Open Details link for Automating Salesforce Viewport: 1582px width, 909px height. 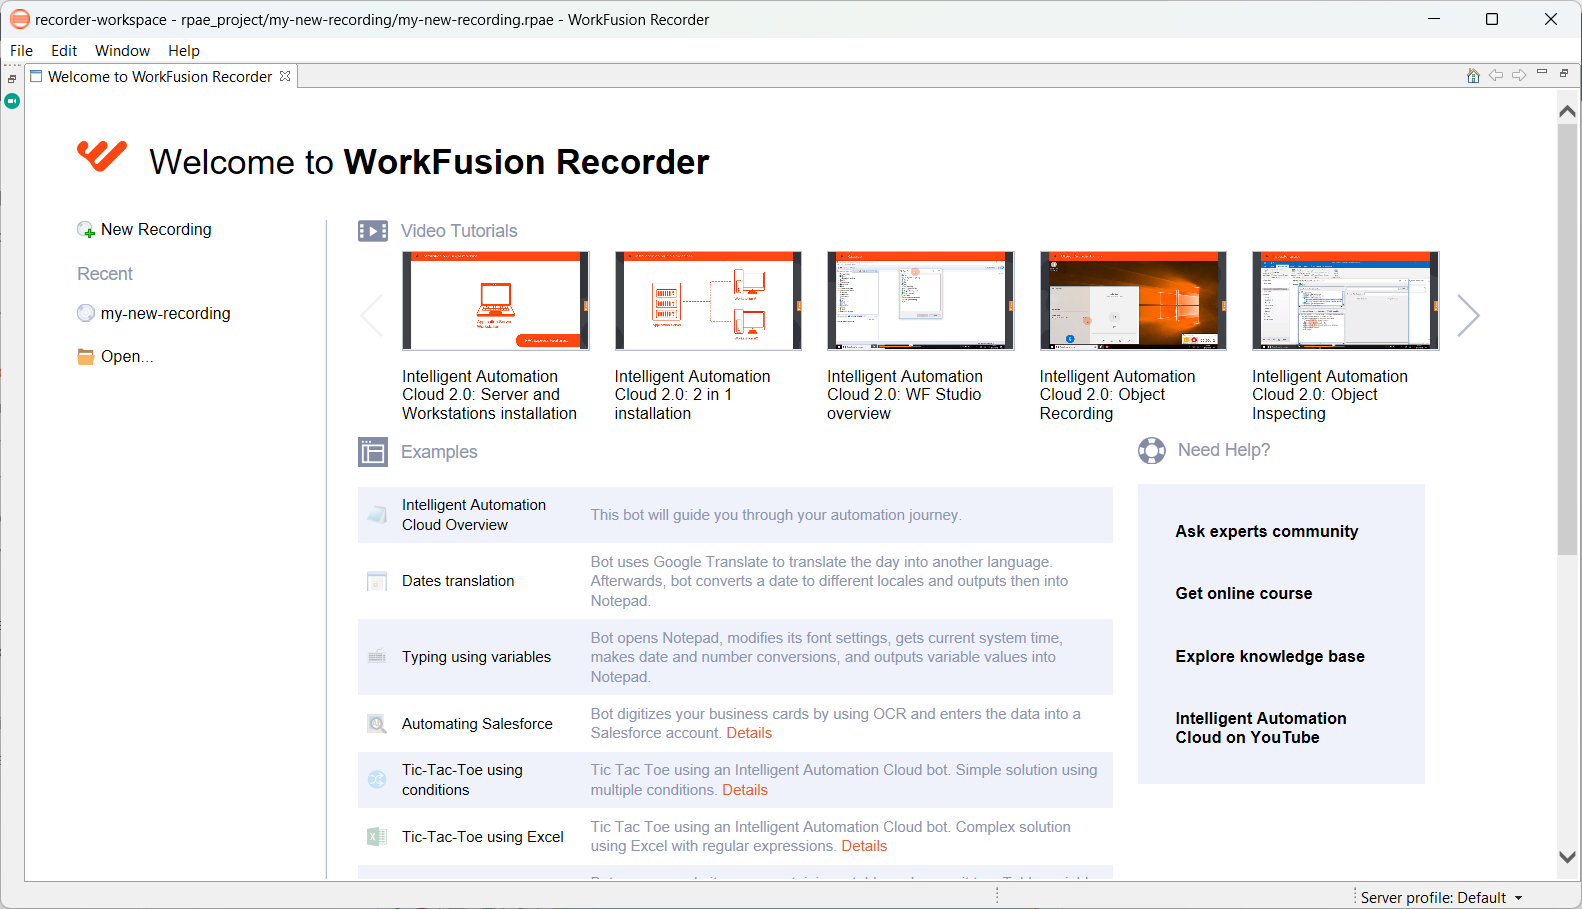tap(749, 733)
